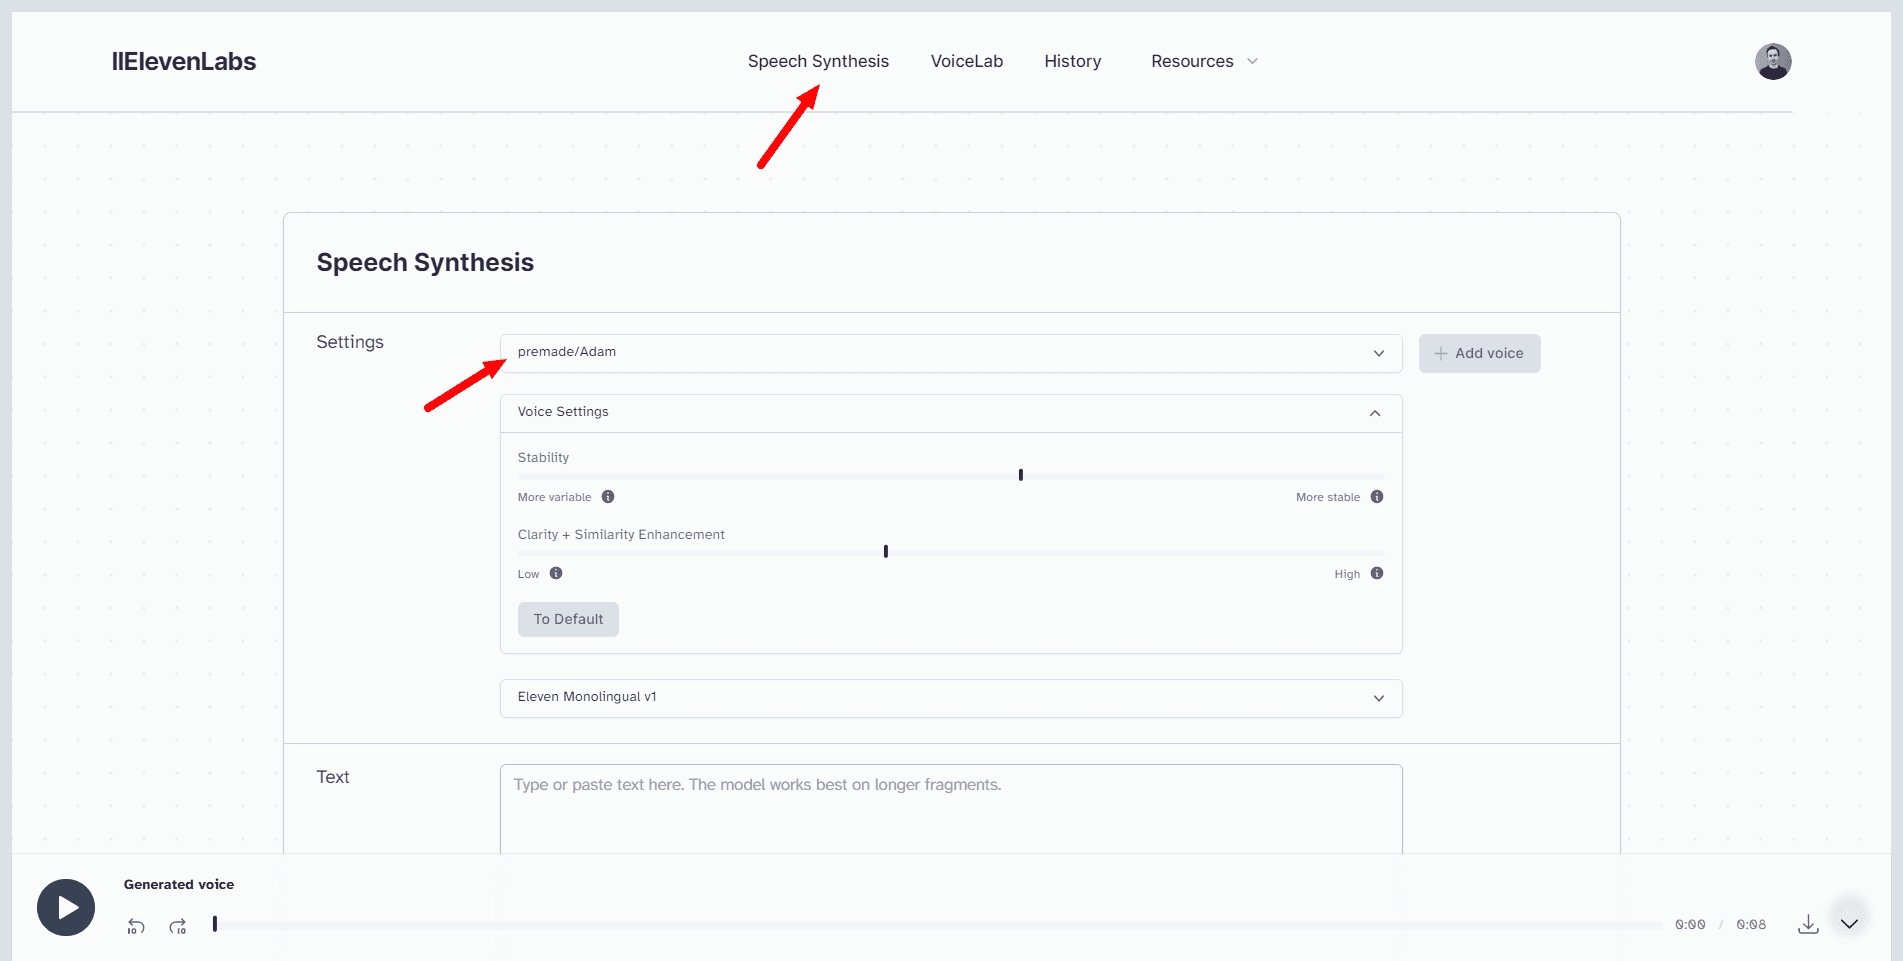
Task: Click the Settings section label
Action: (x=350, y=342)
